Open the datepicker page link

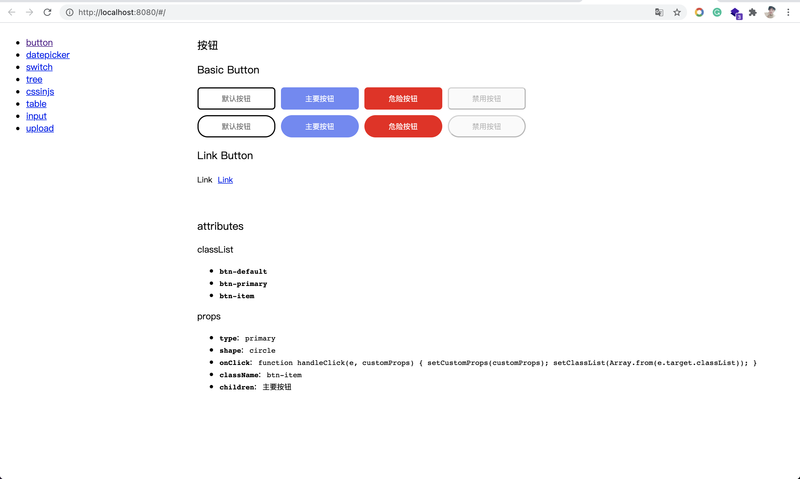coord(48,55)
